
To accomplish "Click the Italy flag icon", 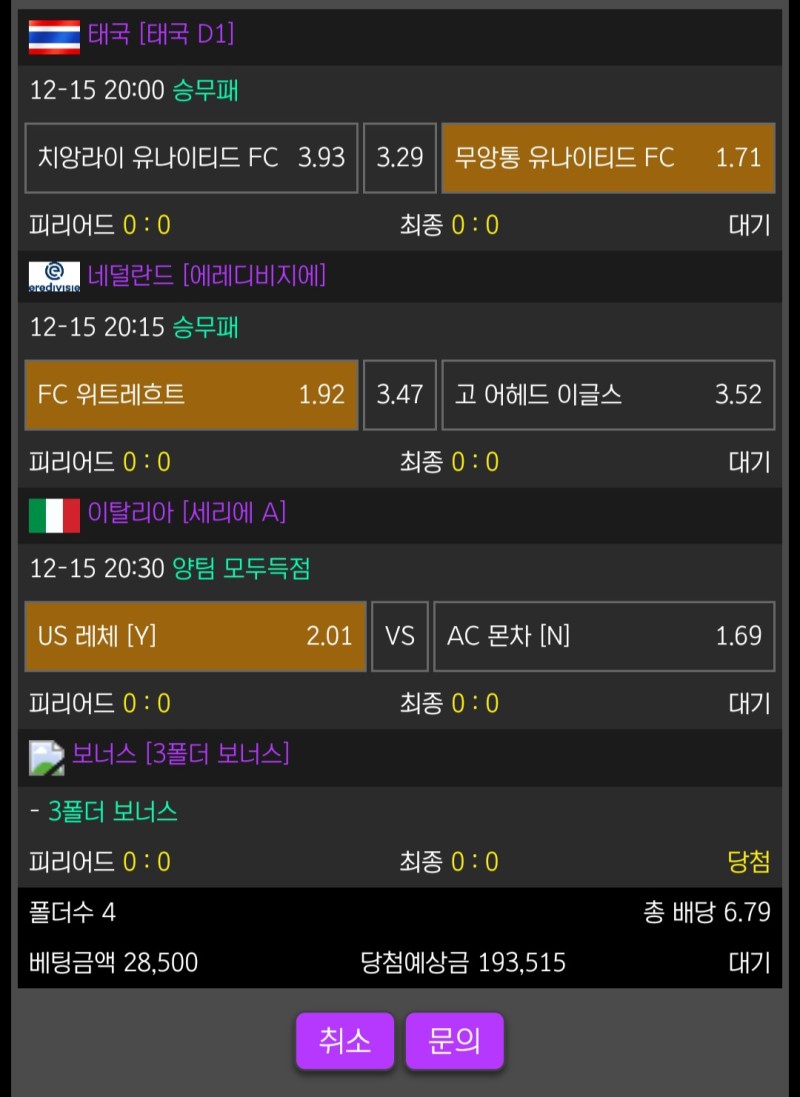I will (x=54, y=515).
